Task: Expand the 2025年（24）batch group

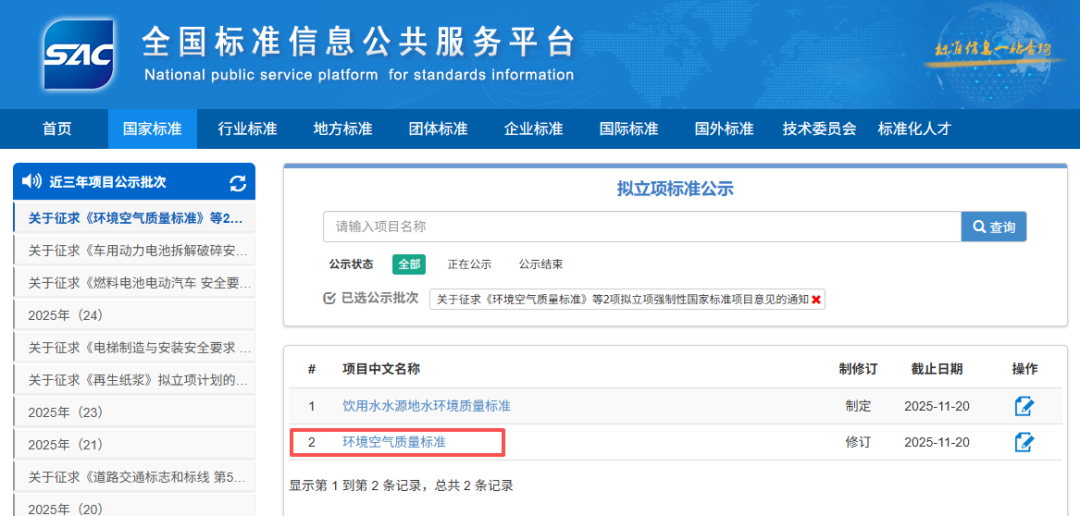Action: (66, 315)
